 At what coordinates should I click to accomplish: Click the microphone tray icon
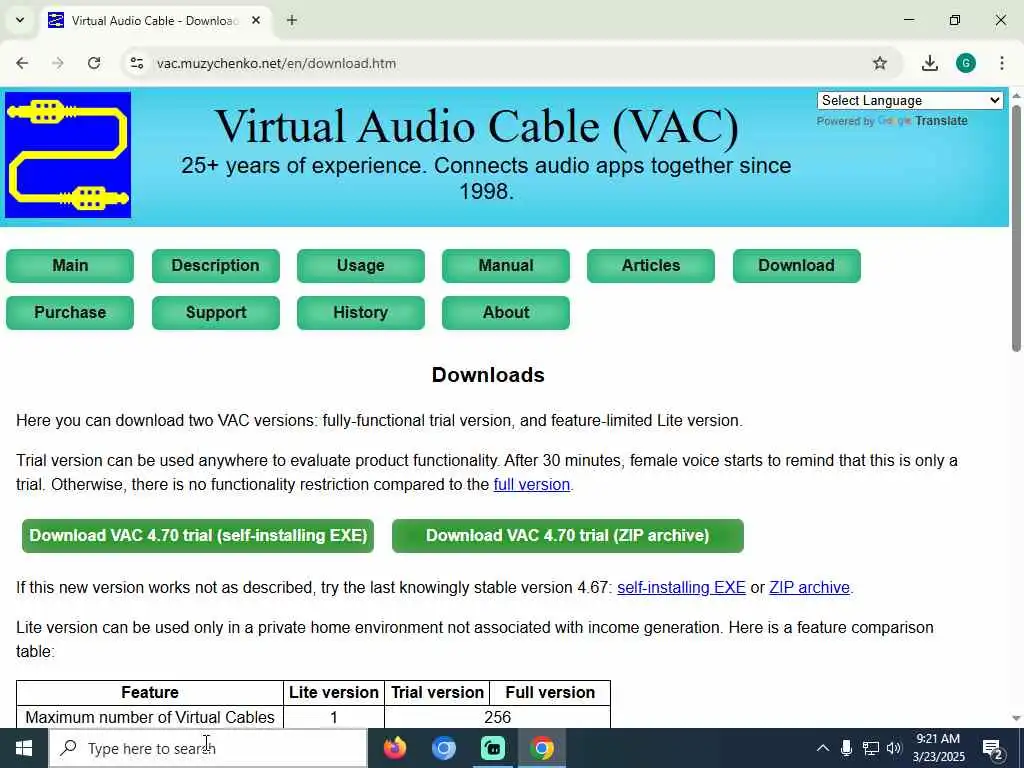(846, 748)
